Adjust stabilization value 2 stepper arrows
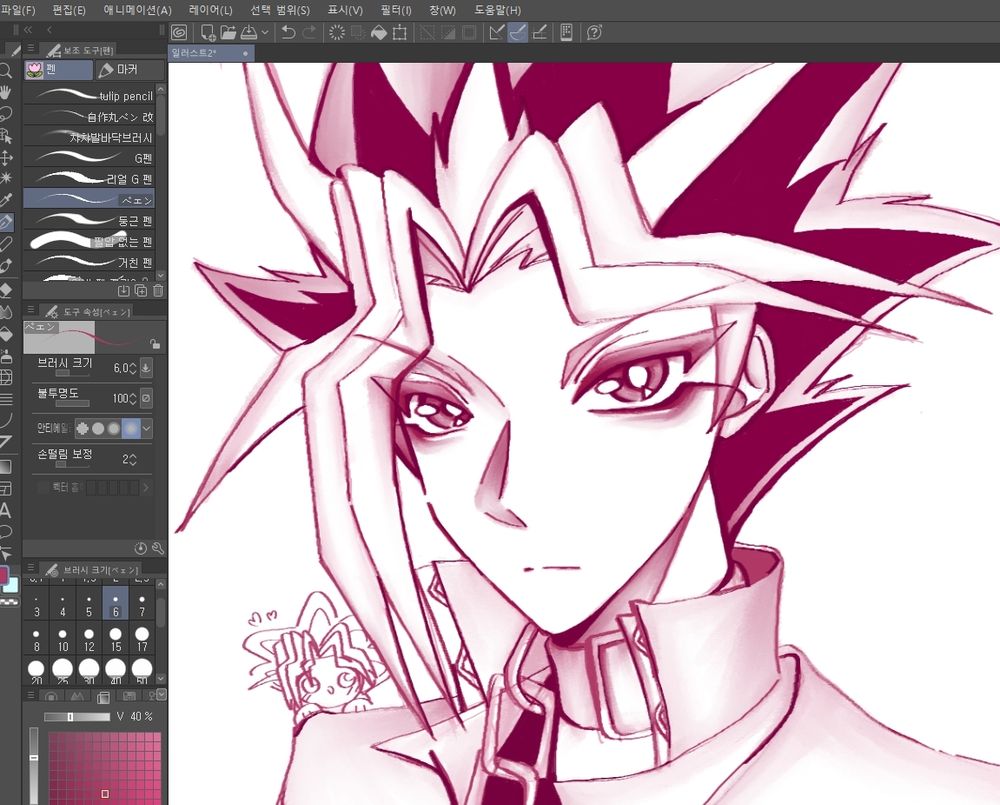This screenshot has height=805, width=1000. pos(133,459)
